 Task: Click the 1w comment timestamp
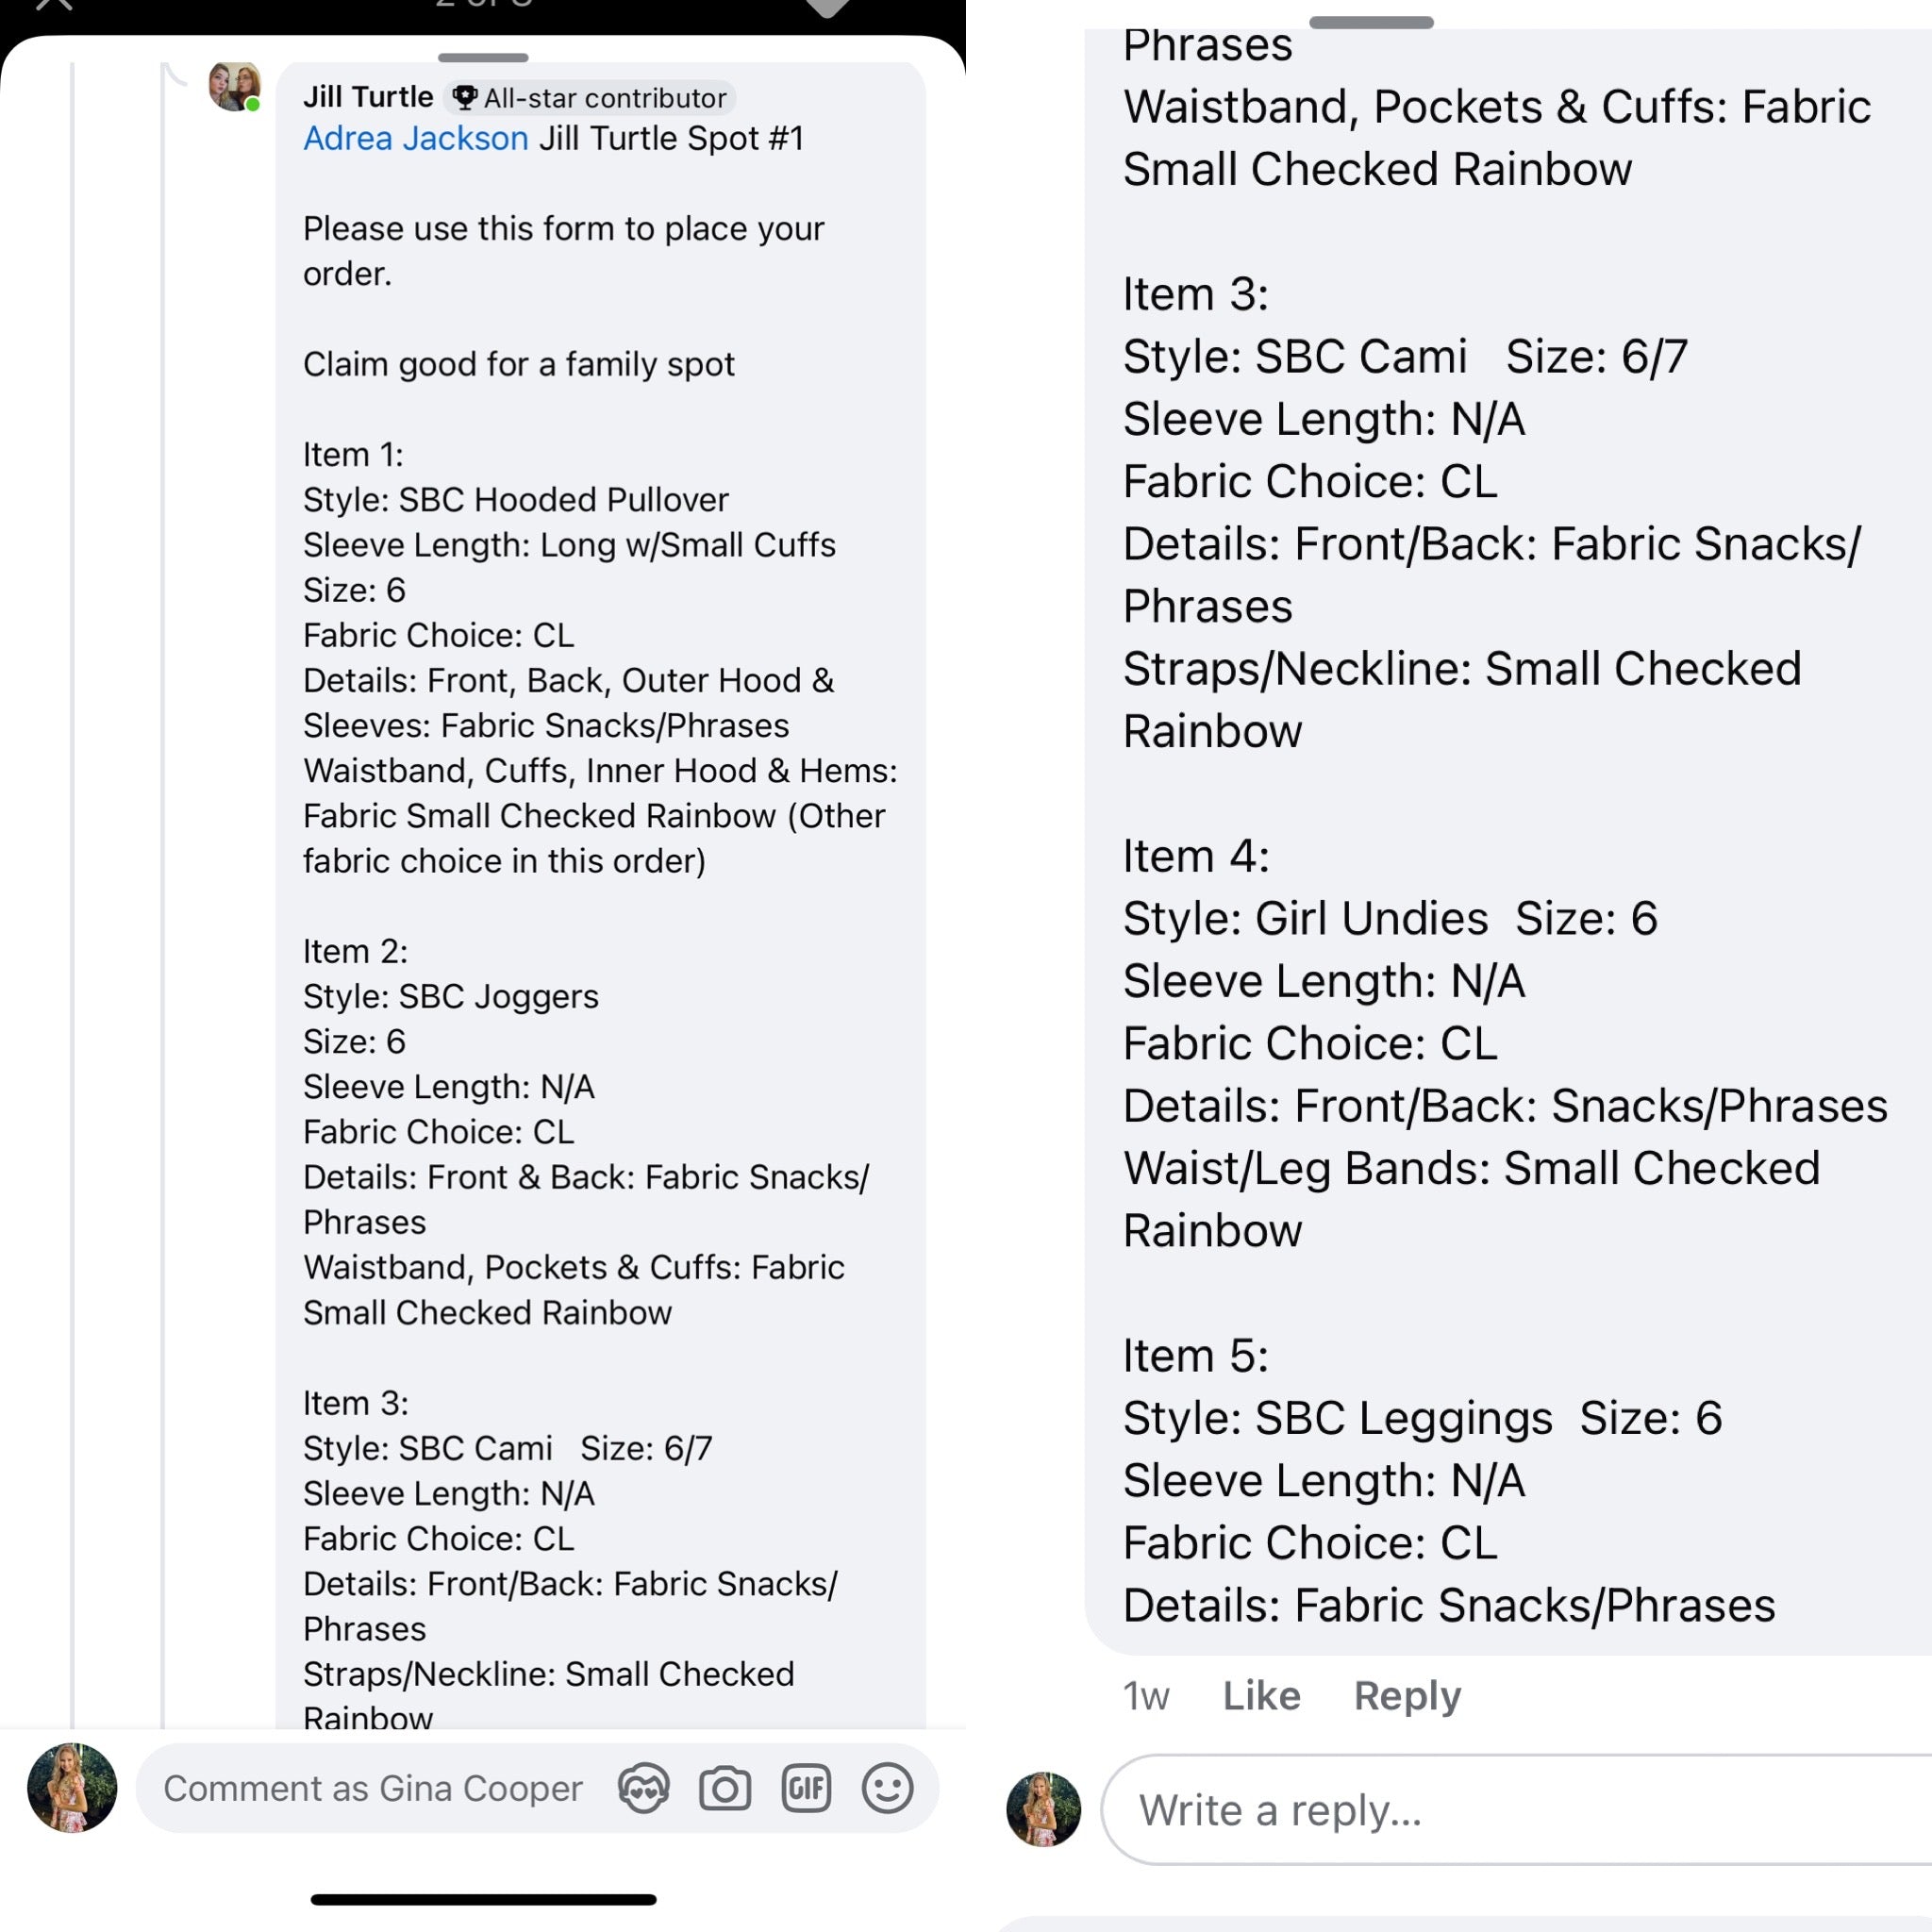coord(1145,1696)
